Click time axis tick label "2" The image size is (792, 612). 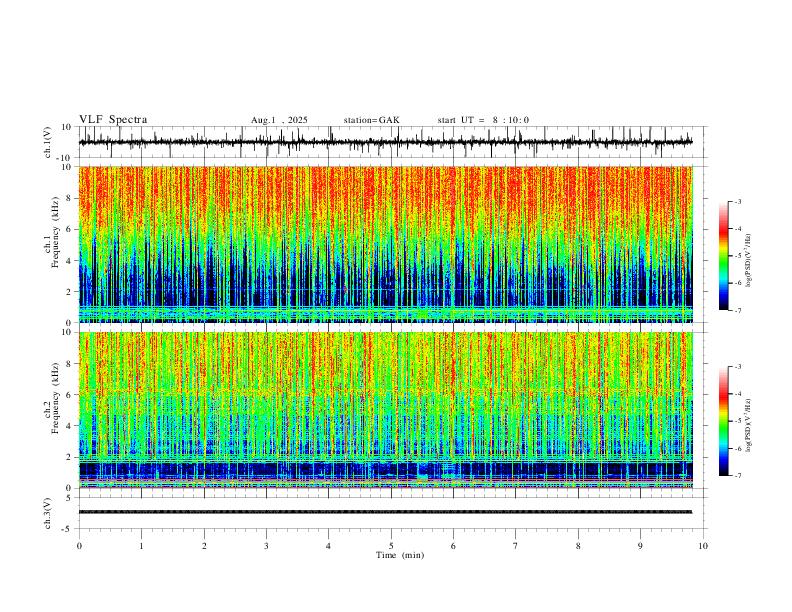[x=204, y=546]
